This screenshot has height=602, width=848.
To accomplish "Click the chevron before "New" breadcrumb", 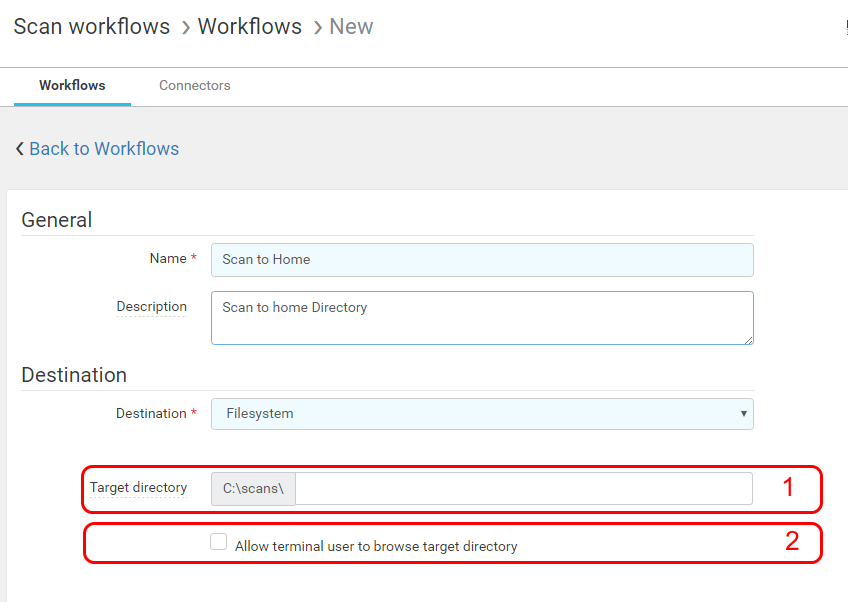I will click(x=317, y=28).
